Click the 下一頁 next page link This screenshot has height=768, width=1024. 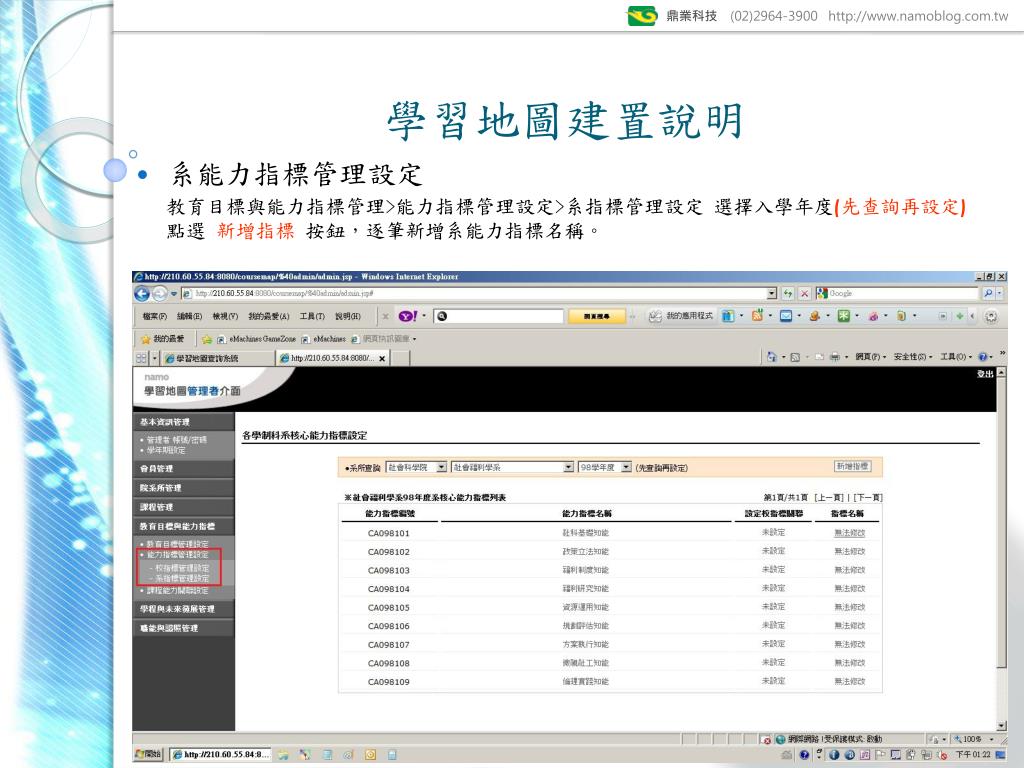click(867, 498)
